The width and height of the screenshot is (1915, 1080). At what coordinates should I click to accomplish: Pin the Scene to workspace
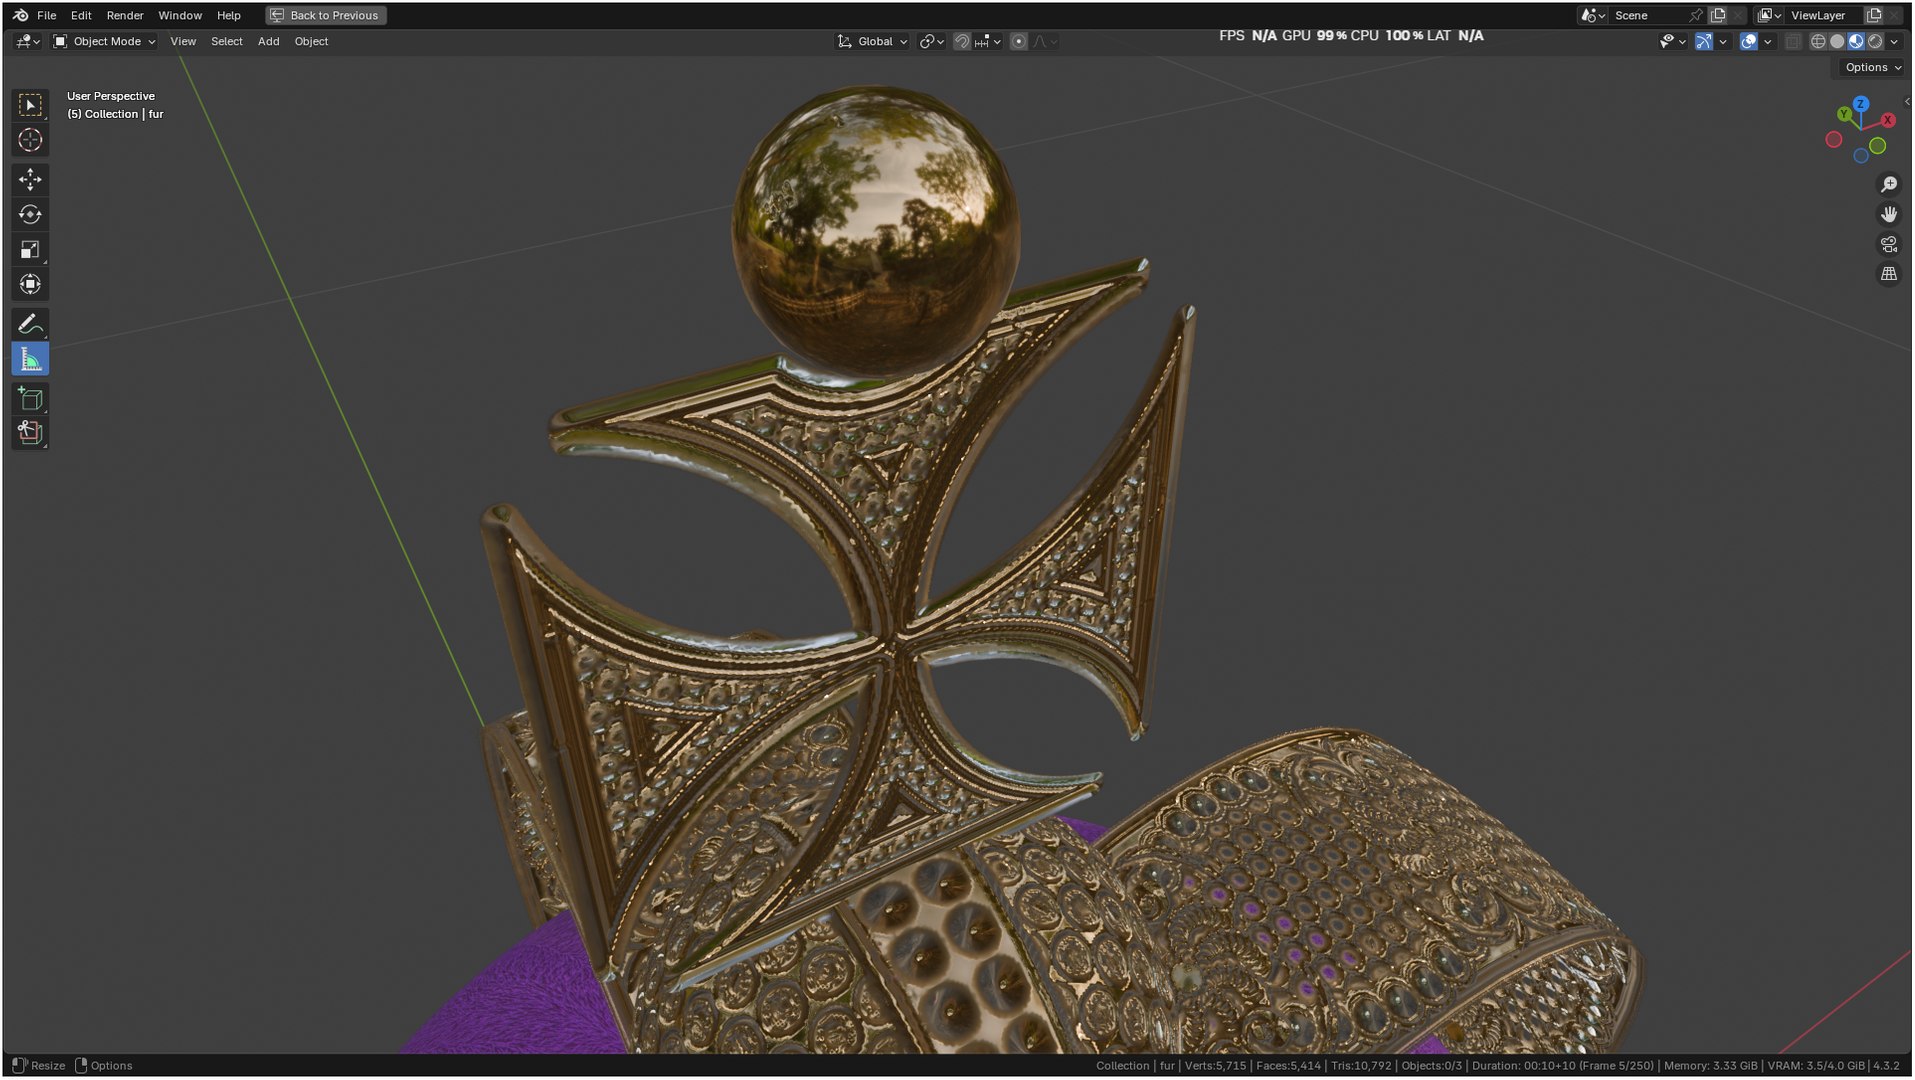pos(1695,15)
